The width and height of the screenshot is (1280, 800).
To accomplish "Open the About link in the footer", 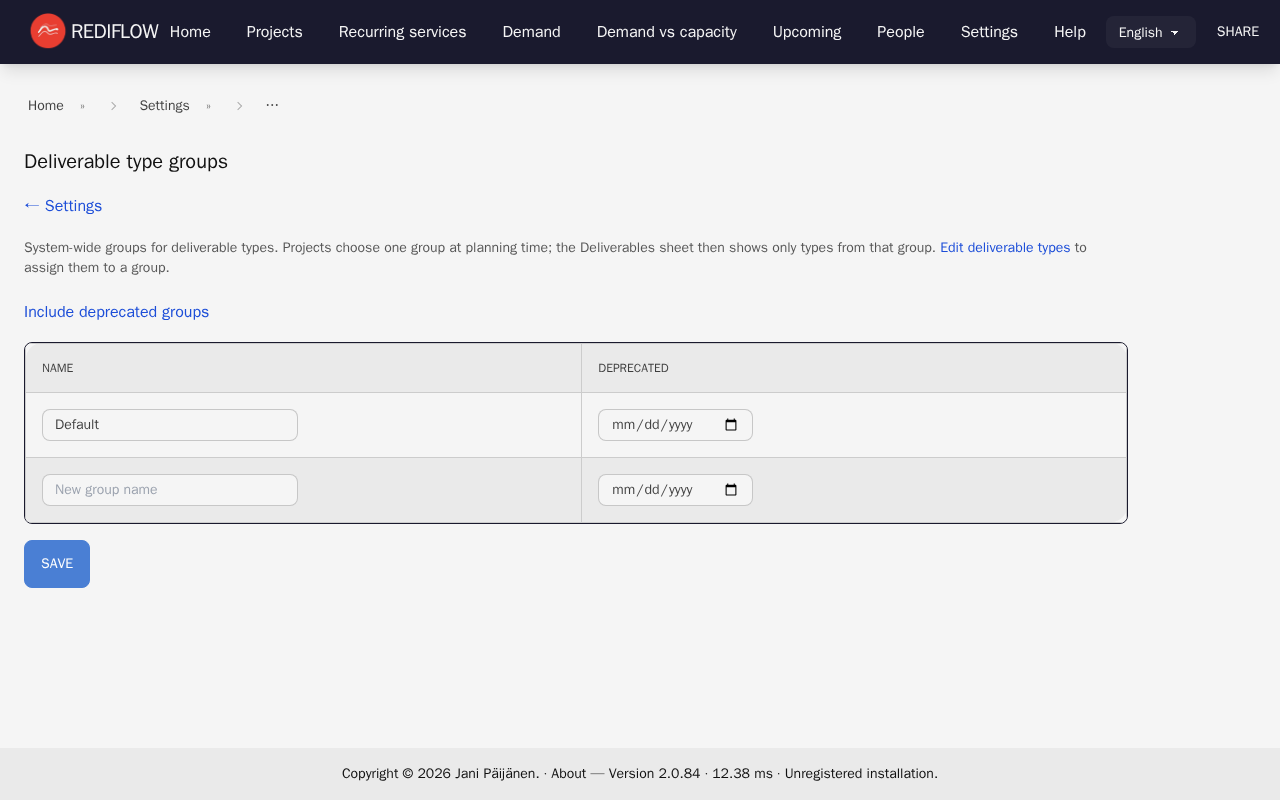I will tap(568, 773).
